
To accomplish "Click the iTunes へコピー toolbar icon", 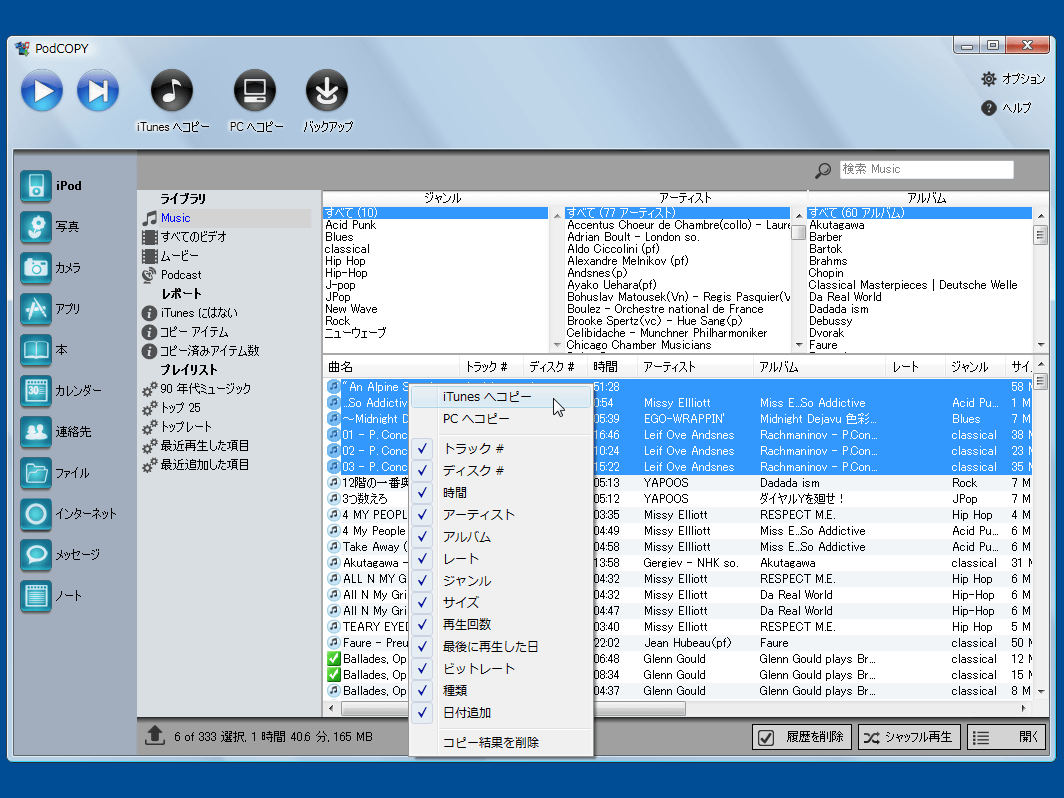I will point(172,90).
